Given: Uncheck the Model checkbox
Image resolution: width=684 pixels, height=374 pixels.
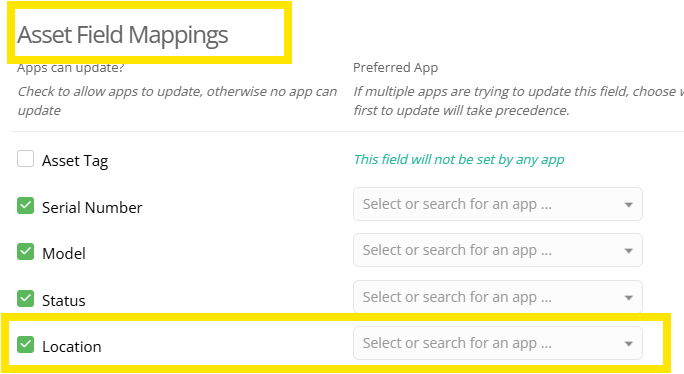Looking at the screenshot, I should pyautogui.click(x=25, y=252).
